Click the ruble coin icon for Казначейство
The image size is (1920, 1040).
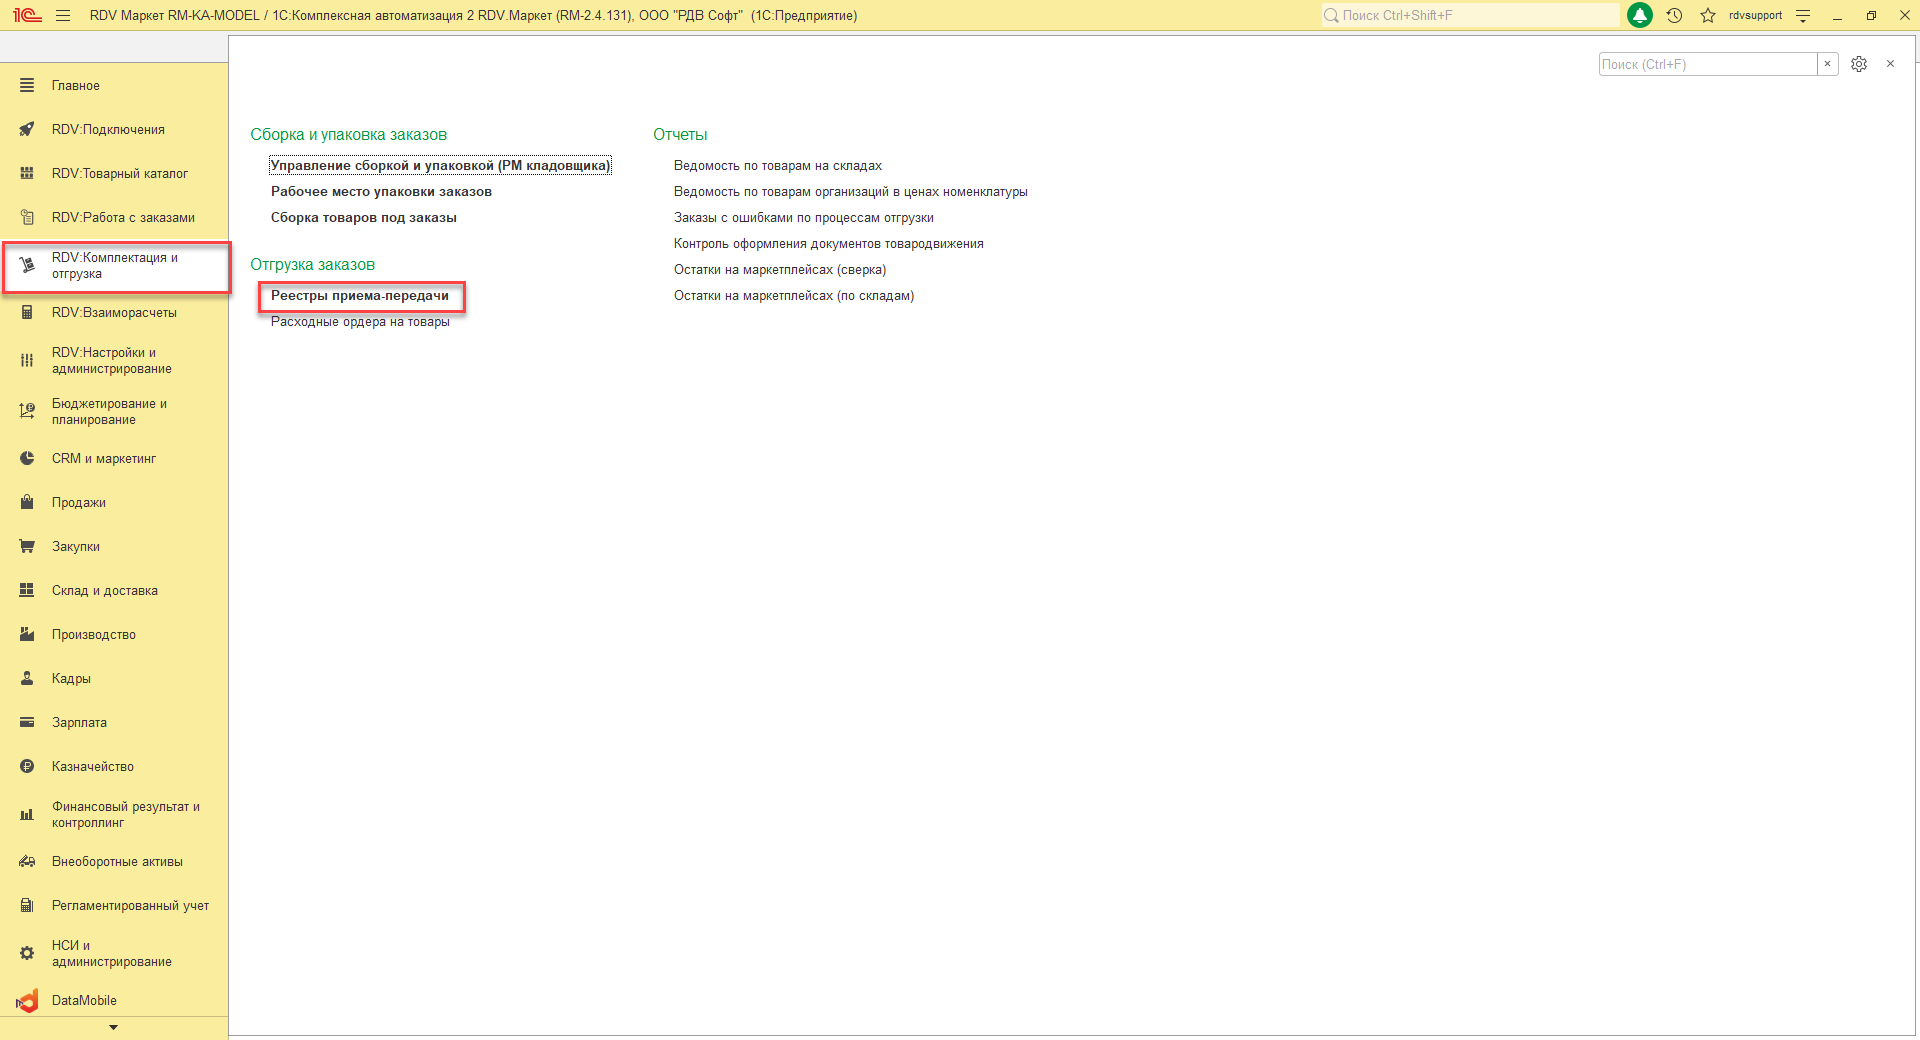[27, 767]
